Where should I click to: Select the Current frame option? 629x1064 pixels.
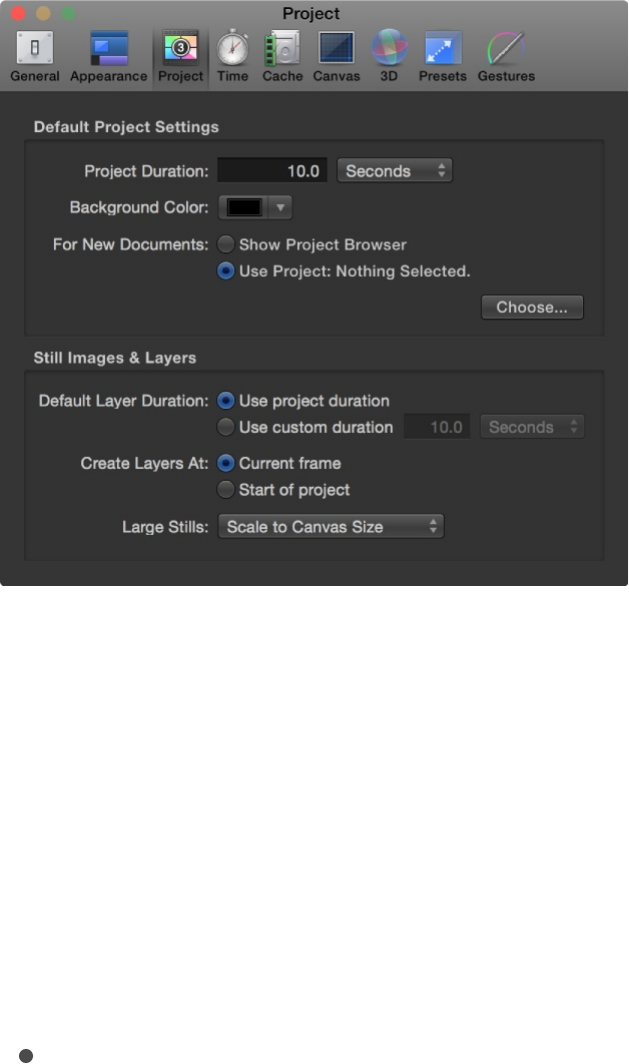coord(227,463)
